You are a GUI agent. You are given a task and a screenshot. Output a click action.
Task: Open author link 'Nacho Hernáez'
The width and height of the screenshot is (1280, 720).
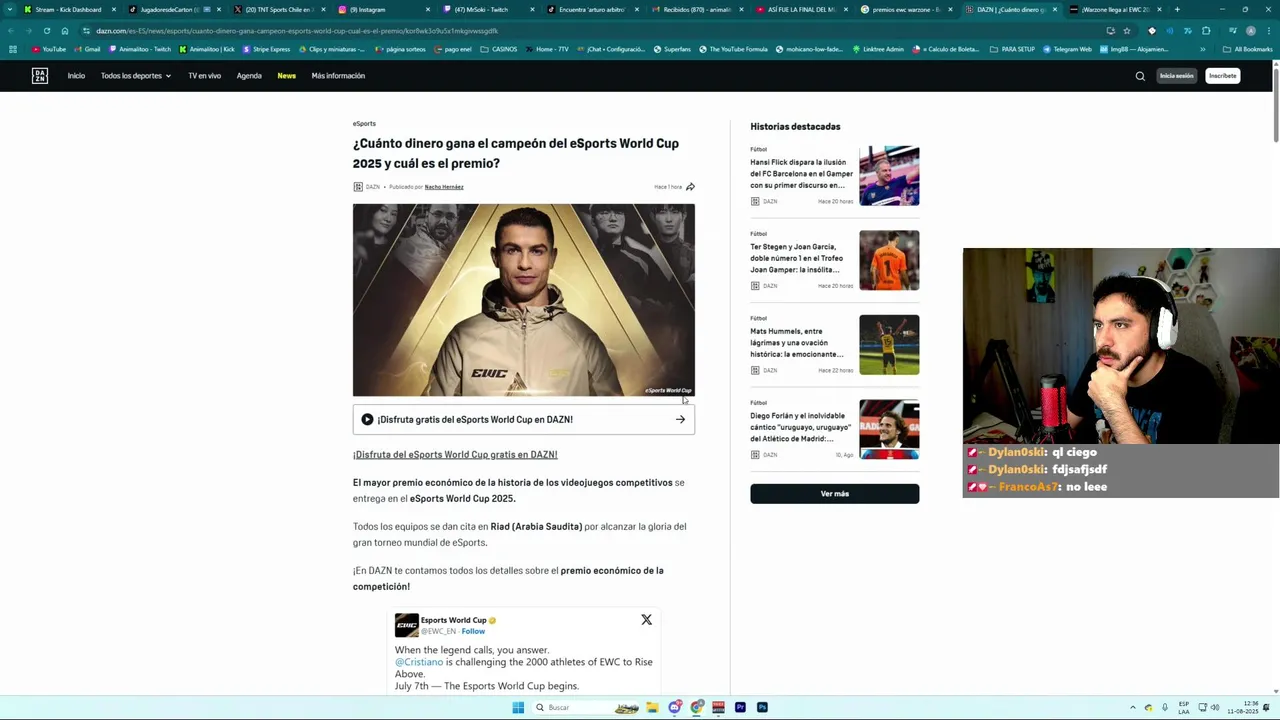(444, 187)
